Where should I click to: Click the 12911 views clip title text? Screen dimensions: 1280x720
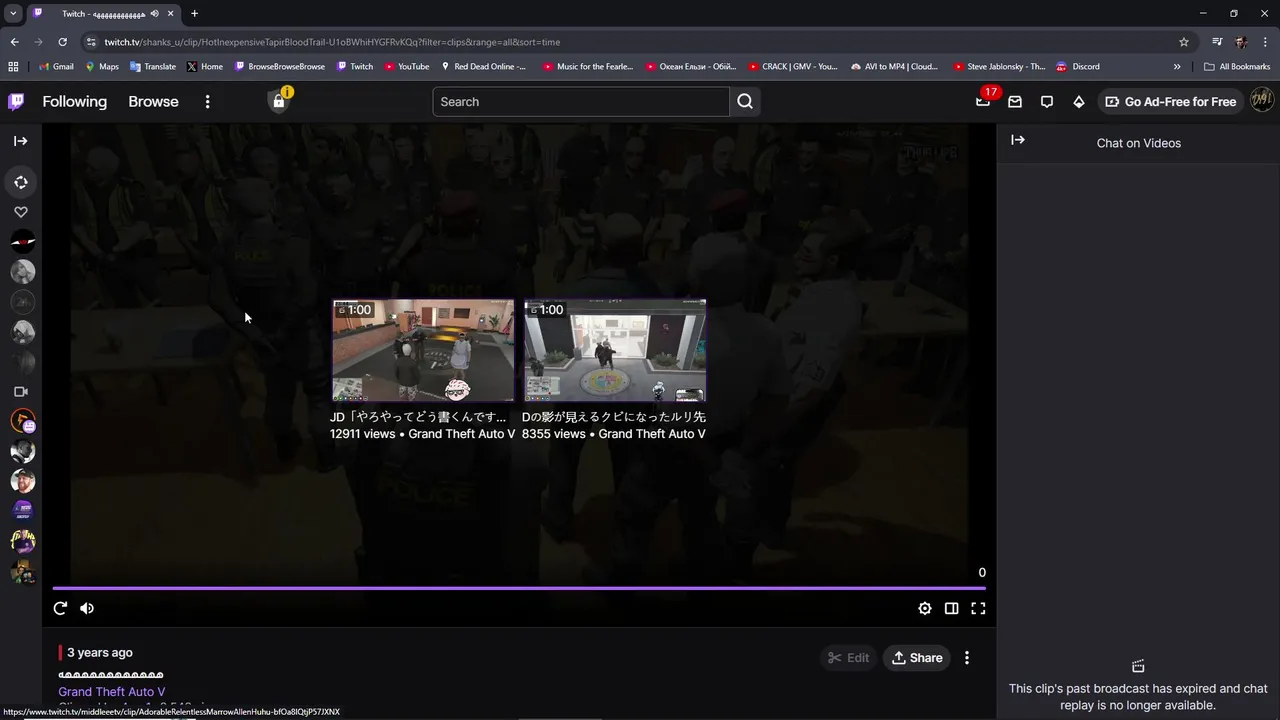click(x=418, y=417)
